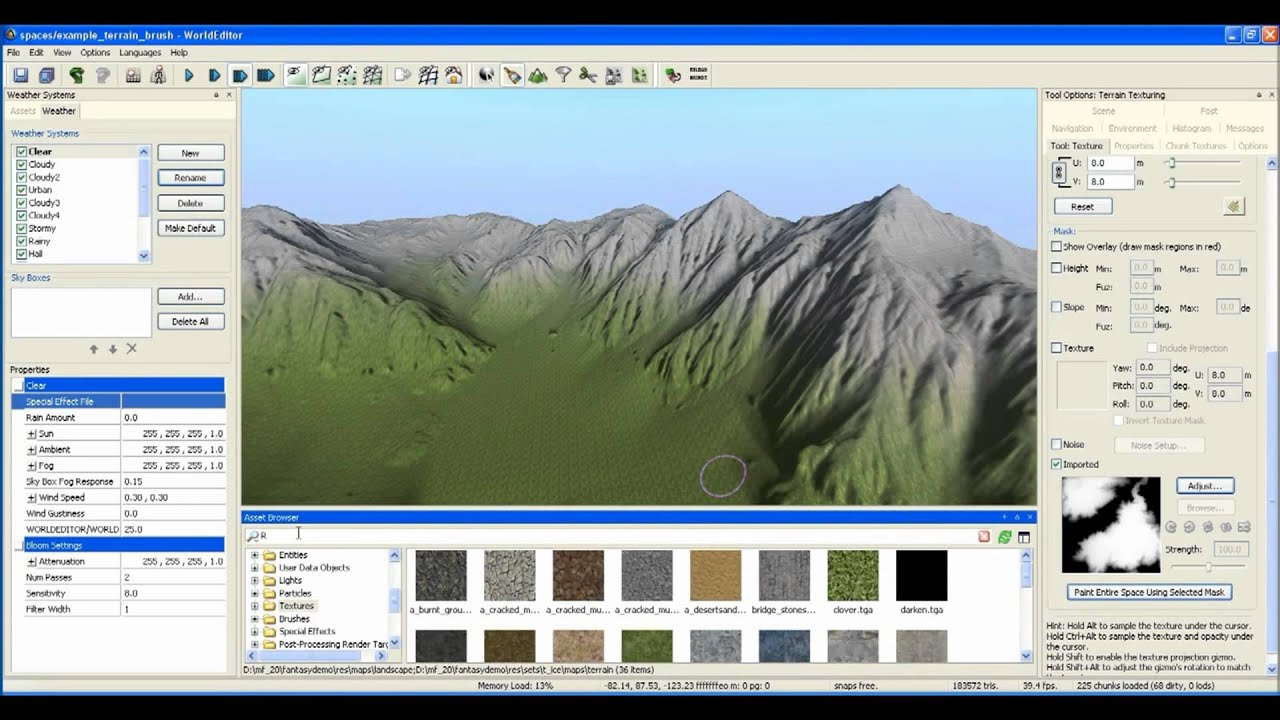Click the Sky Boxes move down arrow

(112, 349)
